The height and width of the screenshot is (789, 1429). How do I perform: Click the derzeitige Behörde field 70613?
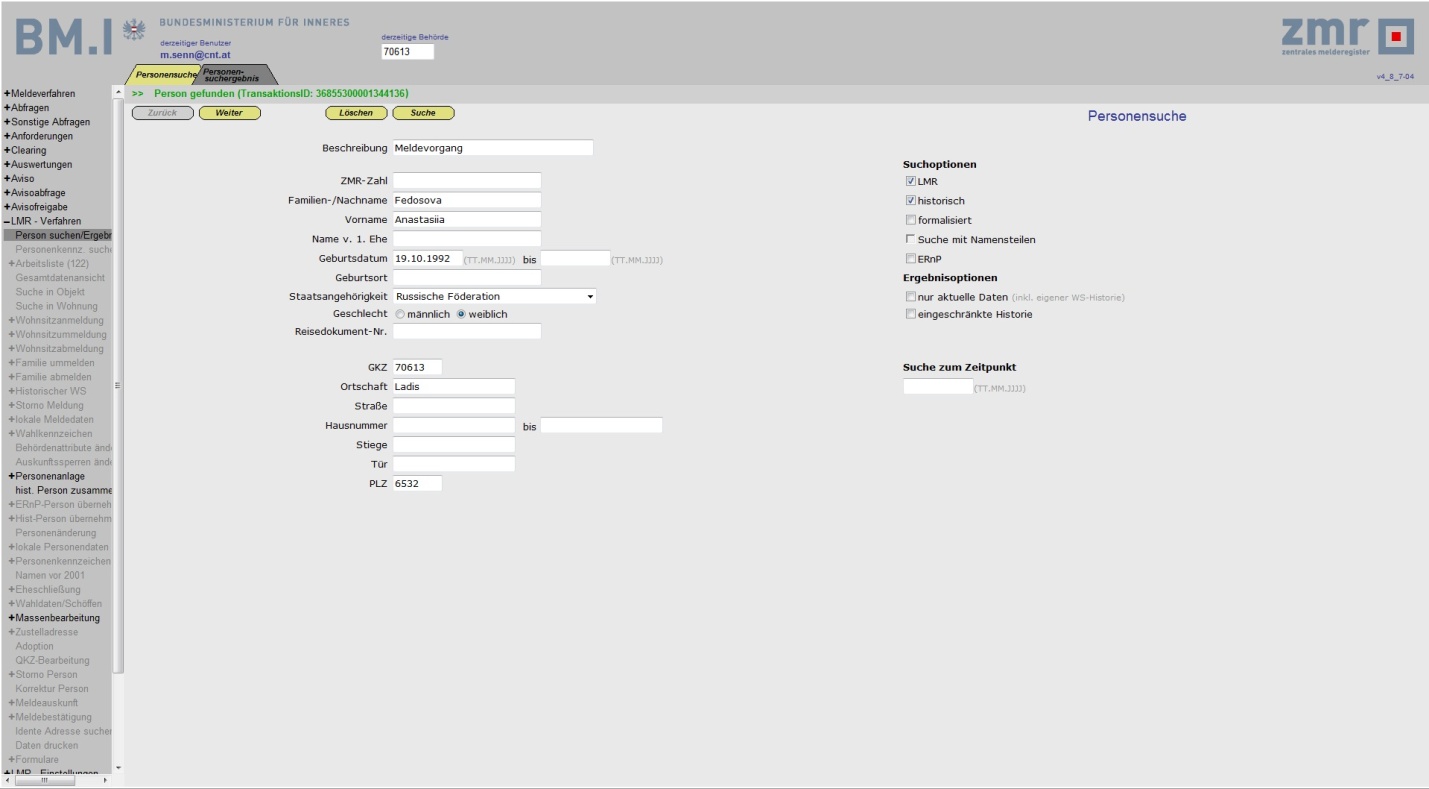(x=408, y=52)
